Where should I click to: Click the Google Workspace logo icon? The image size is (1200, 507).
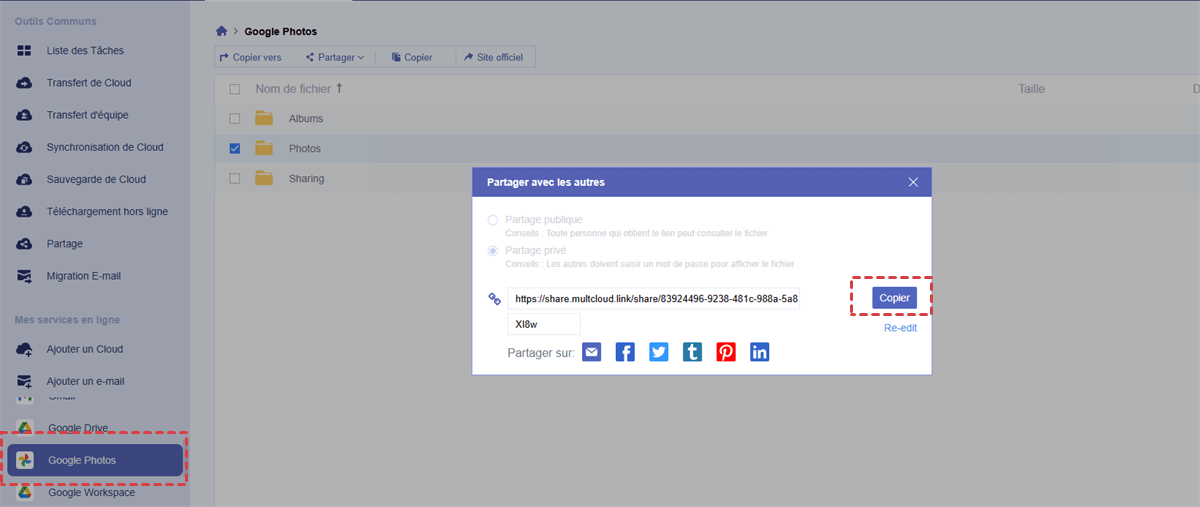(x=26, y=492)
